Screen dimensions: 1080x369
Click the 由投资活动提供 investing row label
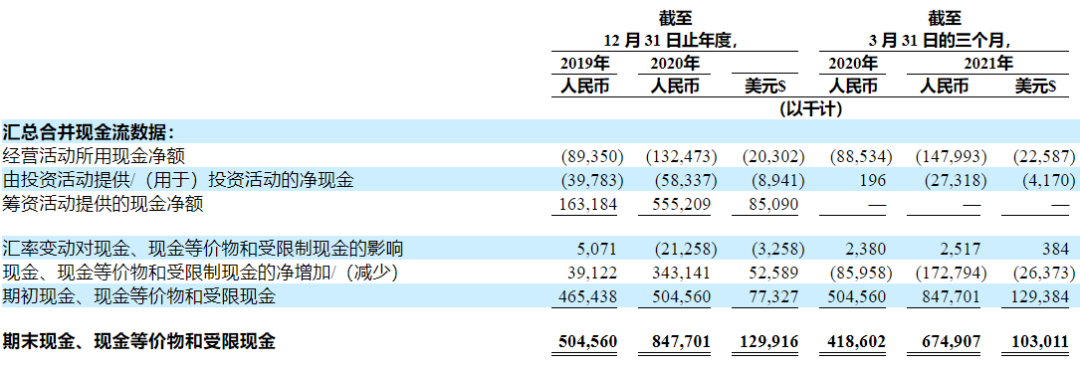click(x=178, y=180)
